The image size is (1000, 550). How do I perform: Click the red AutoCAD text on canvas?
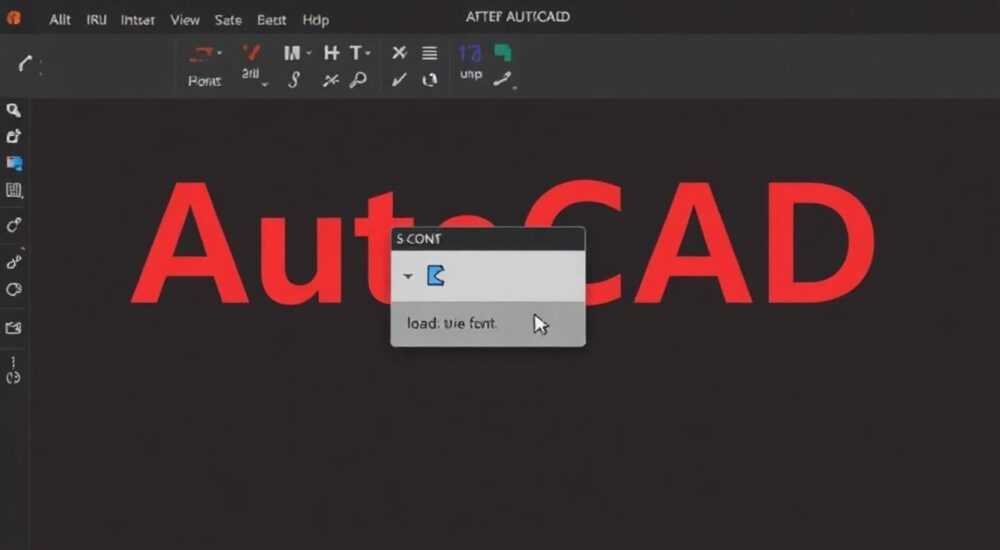504,242
